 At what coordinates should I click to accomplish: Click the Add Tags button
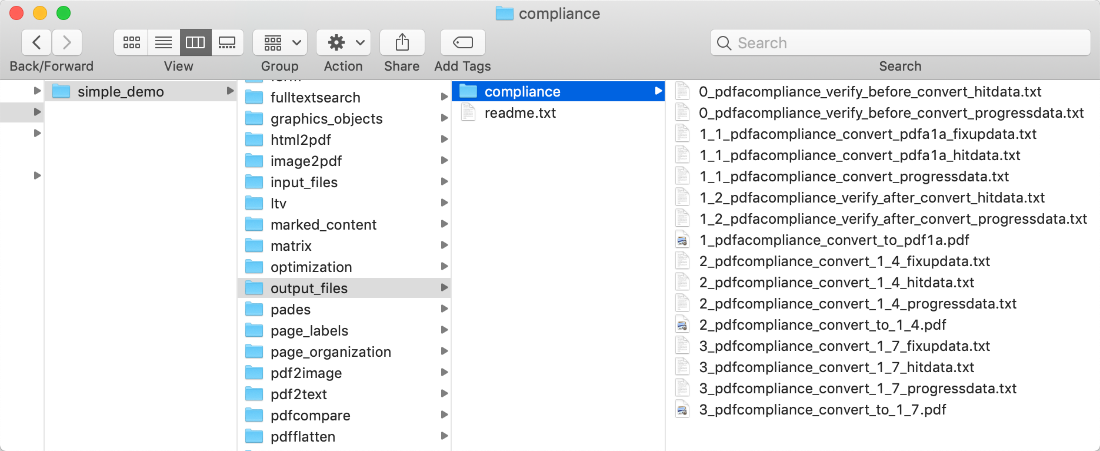coord(462,42)
